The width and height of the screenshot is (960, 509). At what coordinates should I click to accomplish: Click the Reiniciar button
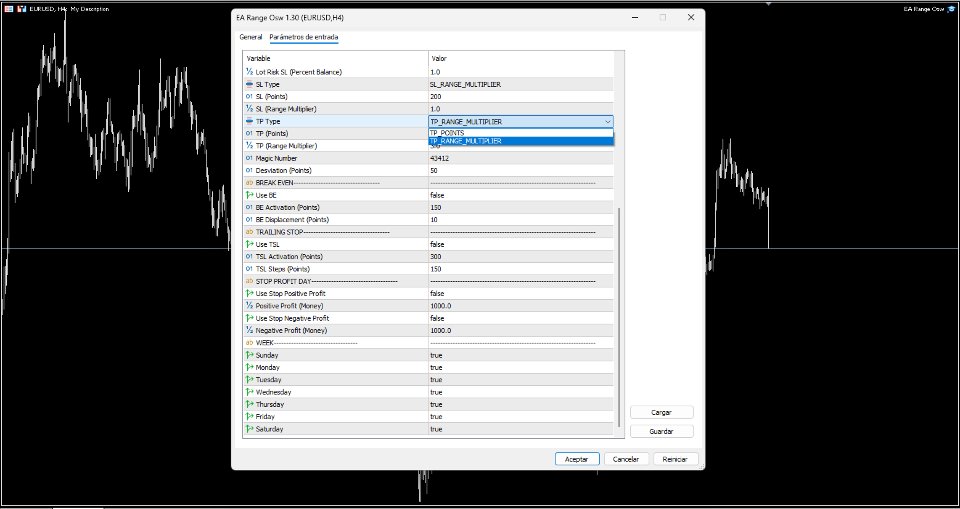point(675,459)
